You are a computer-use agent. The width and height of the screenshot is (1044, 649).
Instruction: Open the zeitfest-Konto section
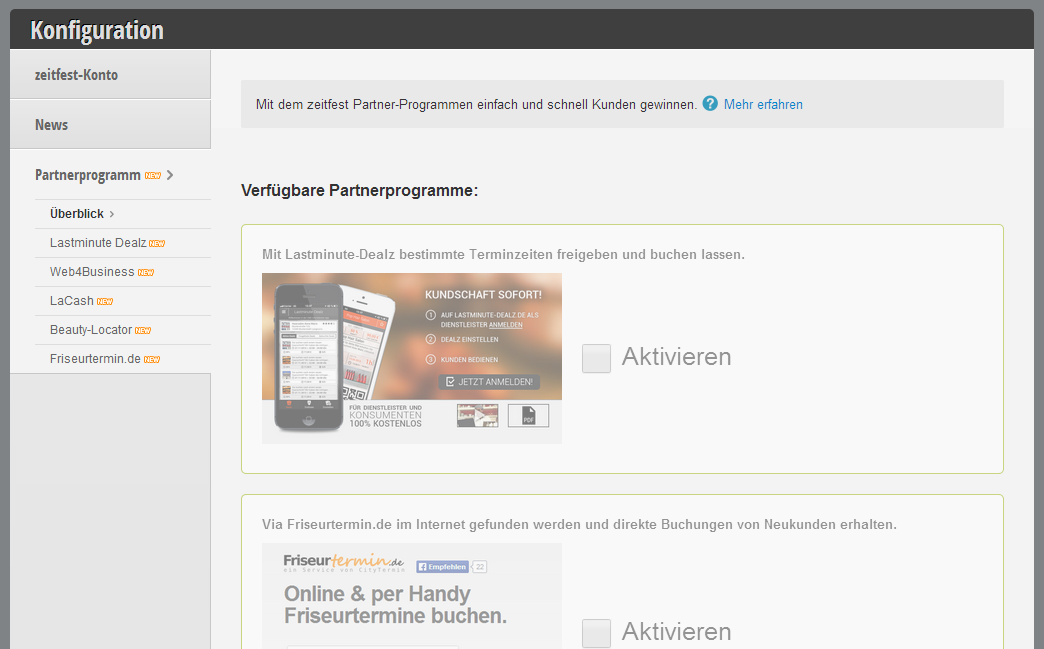point(111,75)
